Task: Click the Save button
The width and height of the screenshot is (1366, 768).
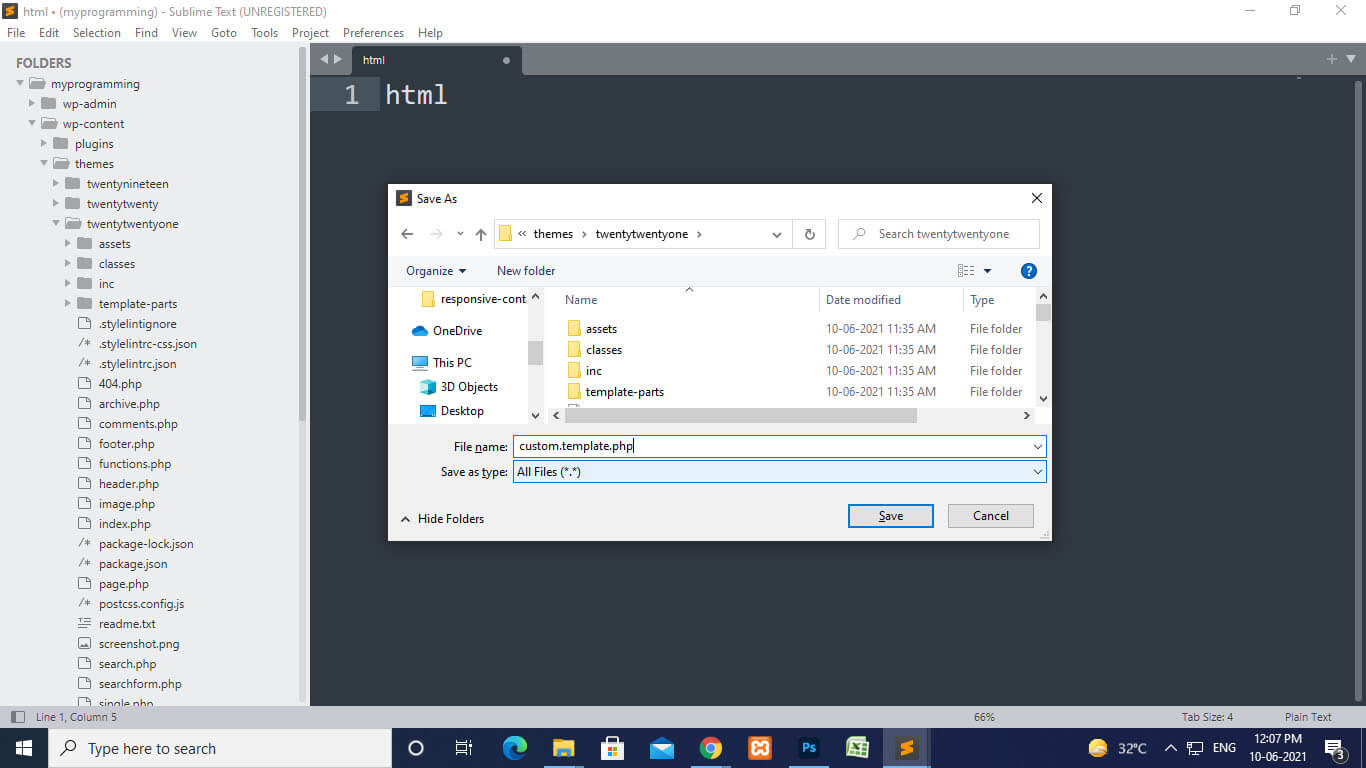Action: point(890,516)
